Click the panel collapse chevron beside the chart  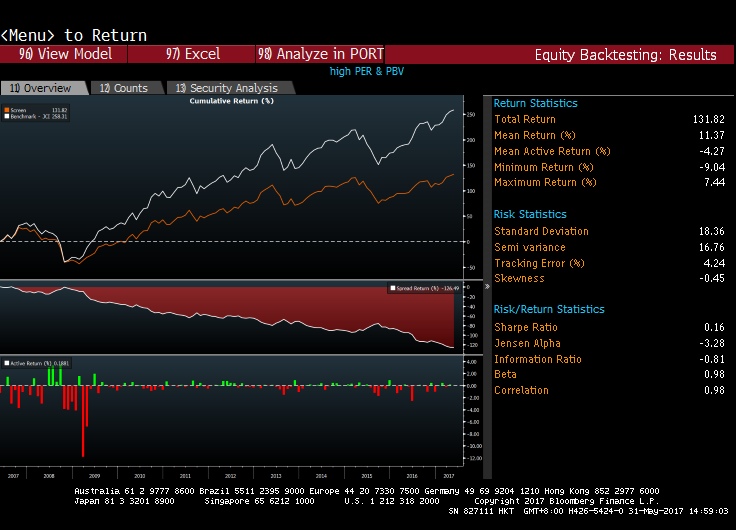tap(487, 286)
